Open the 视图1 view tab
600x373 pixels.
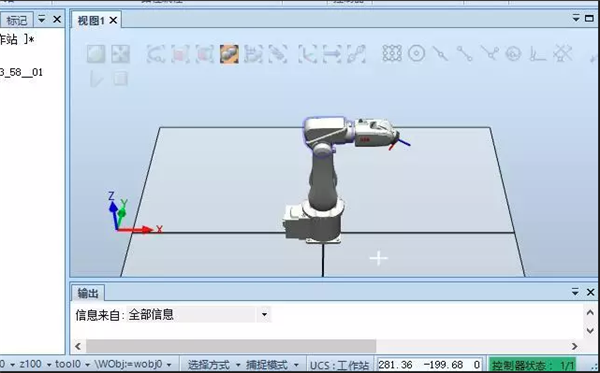[91, 20]
